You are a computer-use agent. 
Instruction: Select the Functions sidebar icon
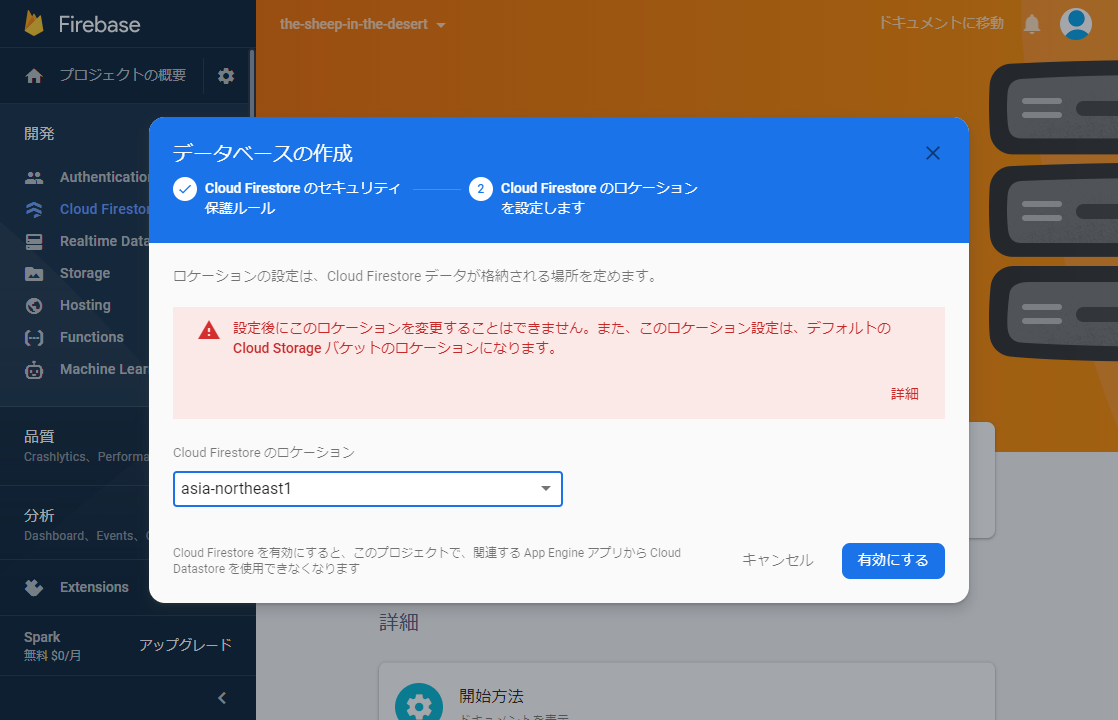[32, 337]
